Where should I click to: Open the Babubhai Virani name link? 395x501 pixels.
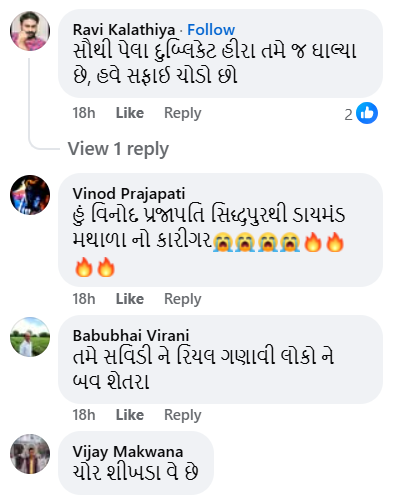point(131,336)
